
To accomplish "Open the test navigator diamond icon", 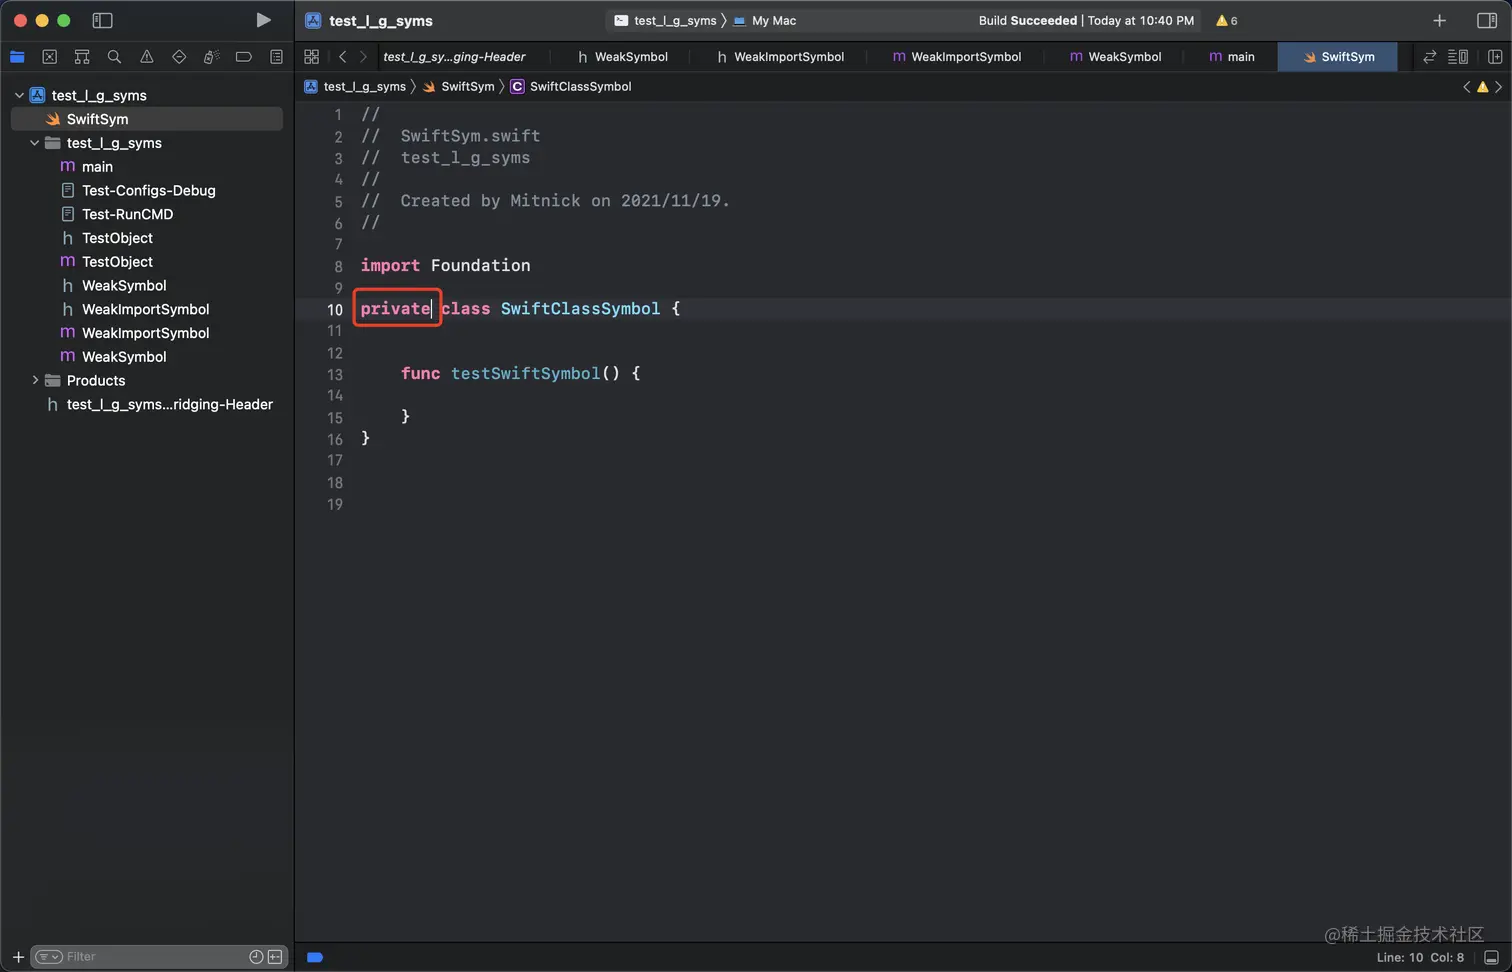I will (x=179, y=57).
